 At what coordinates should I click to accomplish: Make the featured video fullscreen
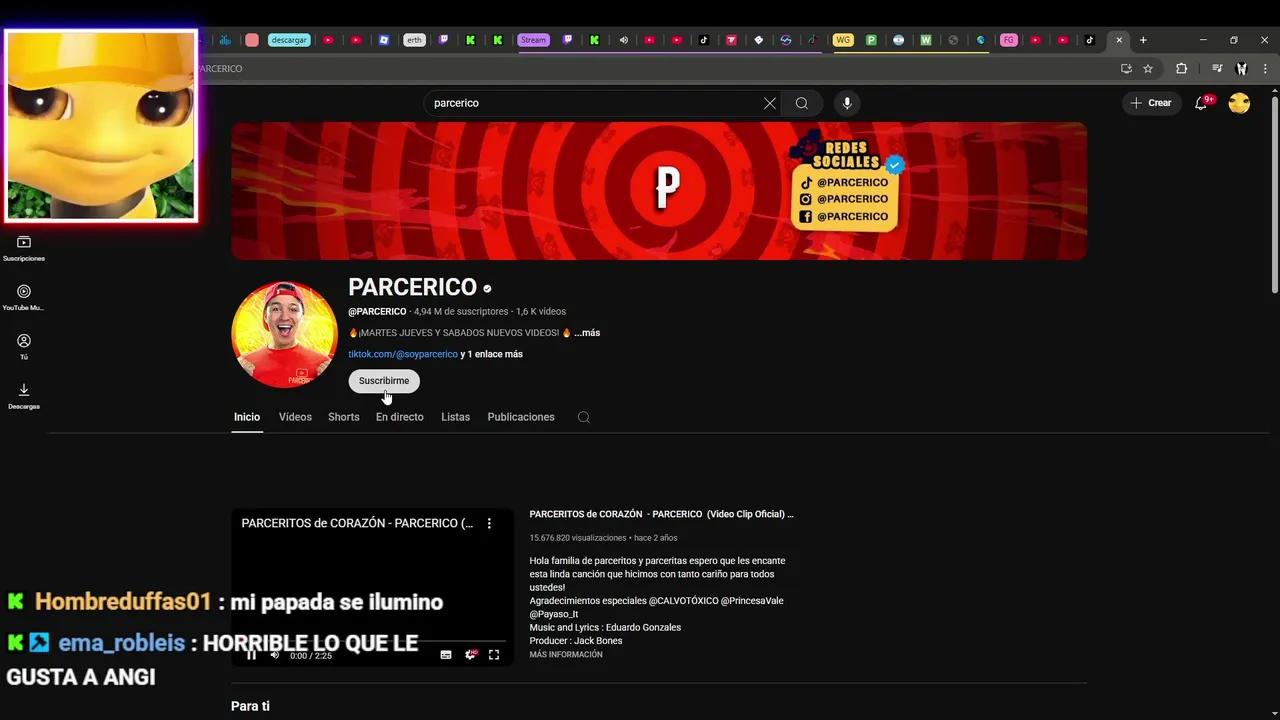[494, 655]
